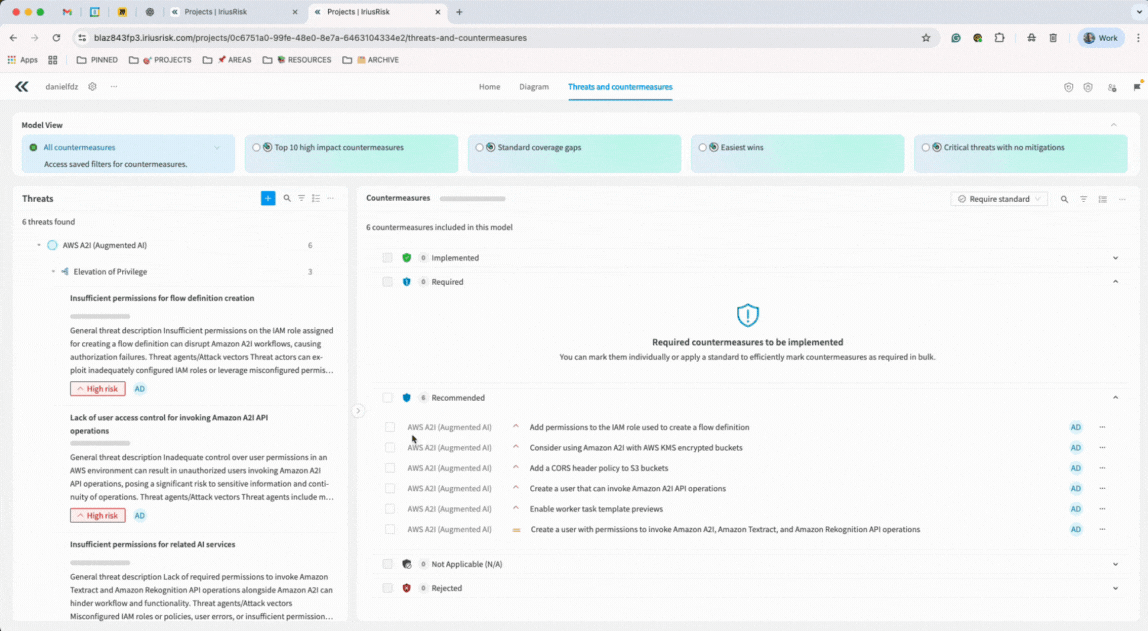Viewport: 1148px width, 631px height.
Task: Collapse the Model View section chevron
Action: [x=1114, y=125]
